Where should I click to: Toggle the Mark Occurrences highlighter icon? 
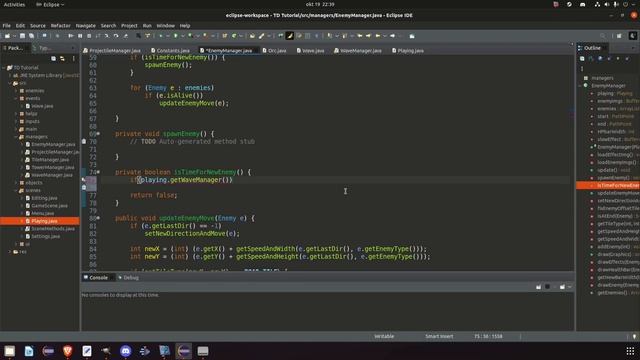point(289,36)
